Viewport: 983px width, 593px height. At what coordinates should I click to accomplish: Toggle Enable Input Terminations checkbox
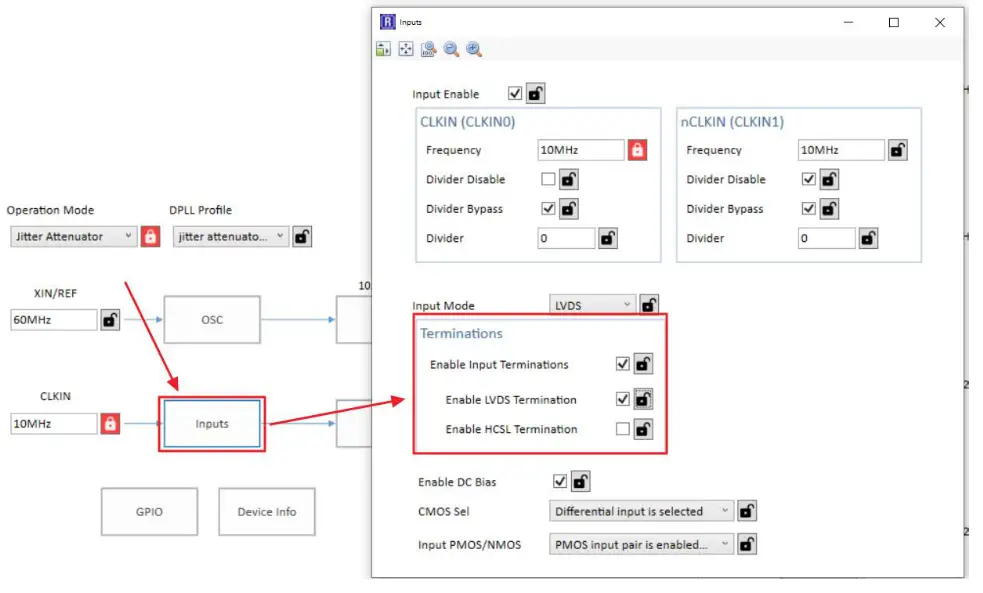point(623,364)
